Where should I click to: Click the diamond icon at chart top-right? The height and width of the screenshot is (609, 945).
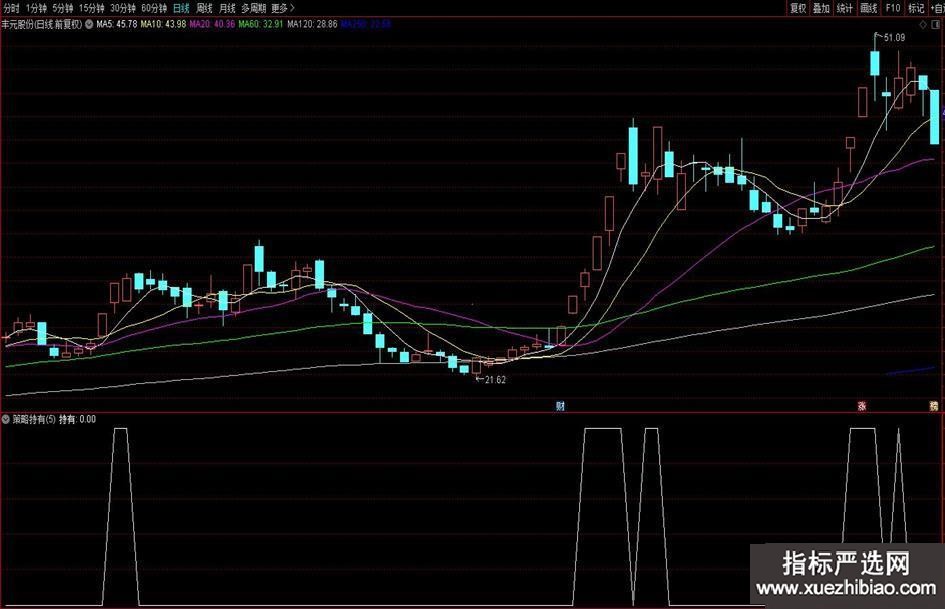tap(923, 25)
